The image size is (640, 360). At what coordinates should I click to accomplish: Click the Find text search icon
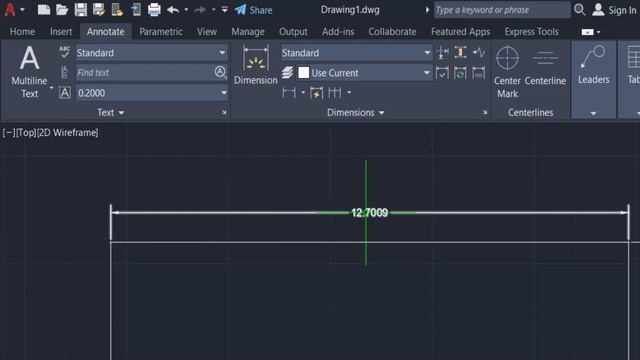(x=220, y=72)
